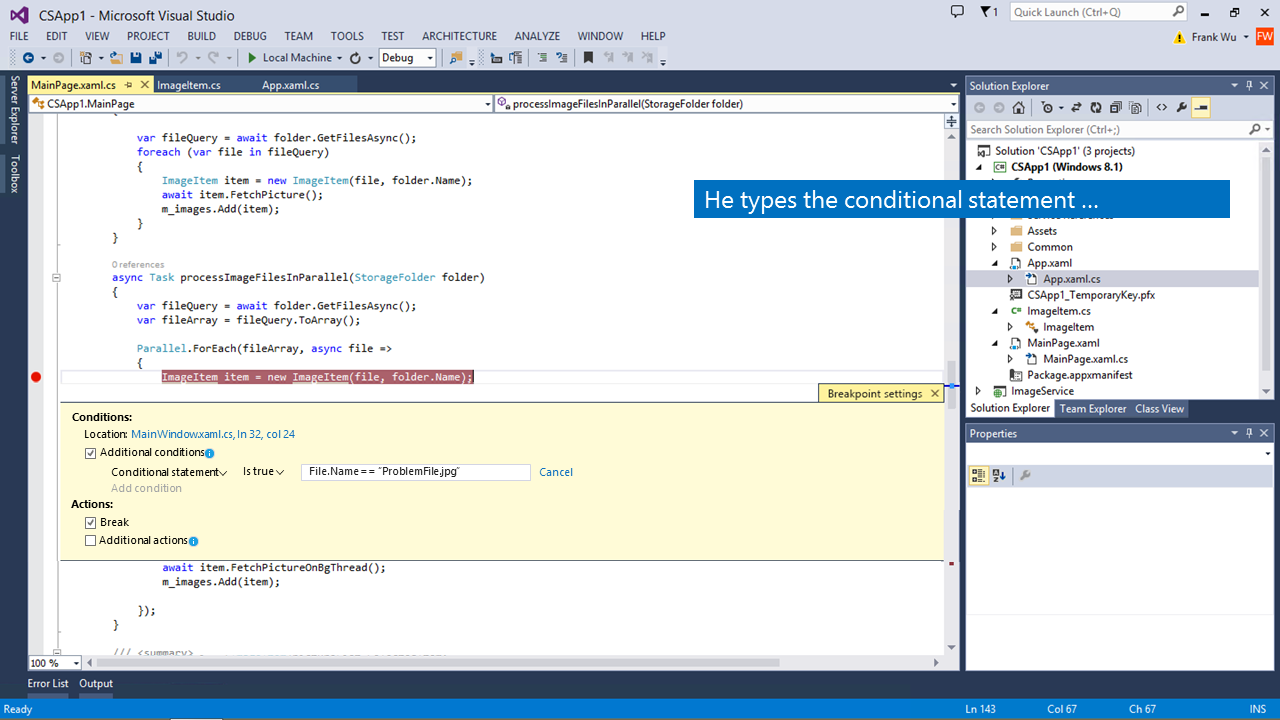Click the Home icon in Solution Explorer
Viewport: 1280px width, 720px height.
1018,108
